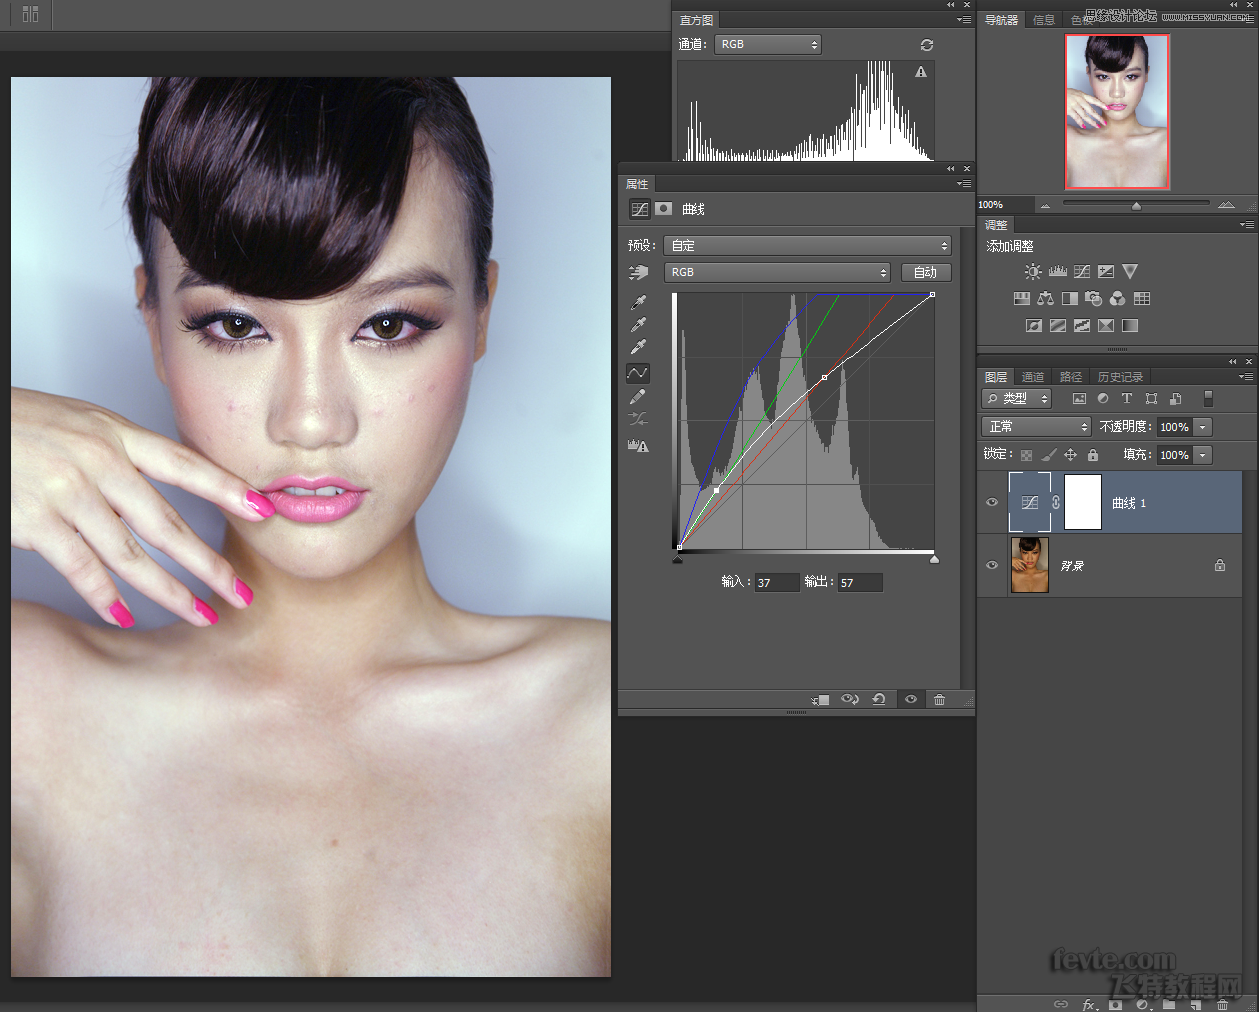1259x1012 pixels.
Task: Toggle visibility of the 背景 layer
Action: (x=991, y=565)
